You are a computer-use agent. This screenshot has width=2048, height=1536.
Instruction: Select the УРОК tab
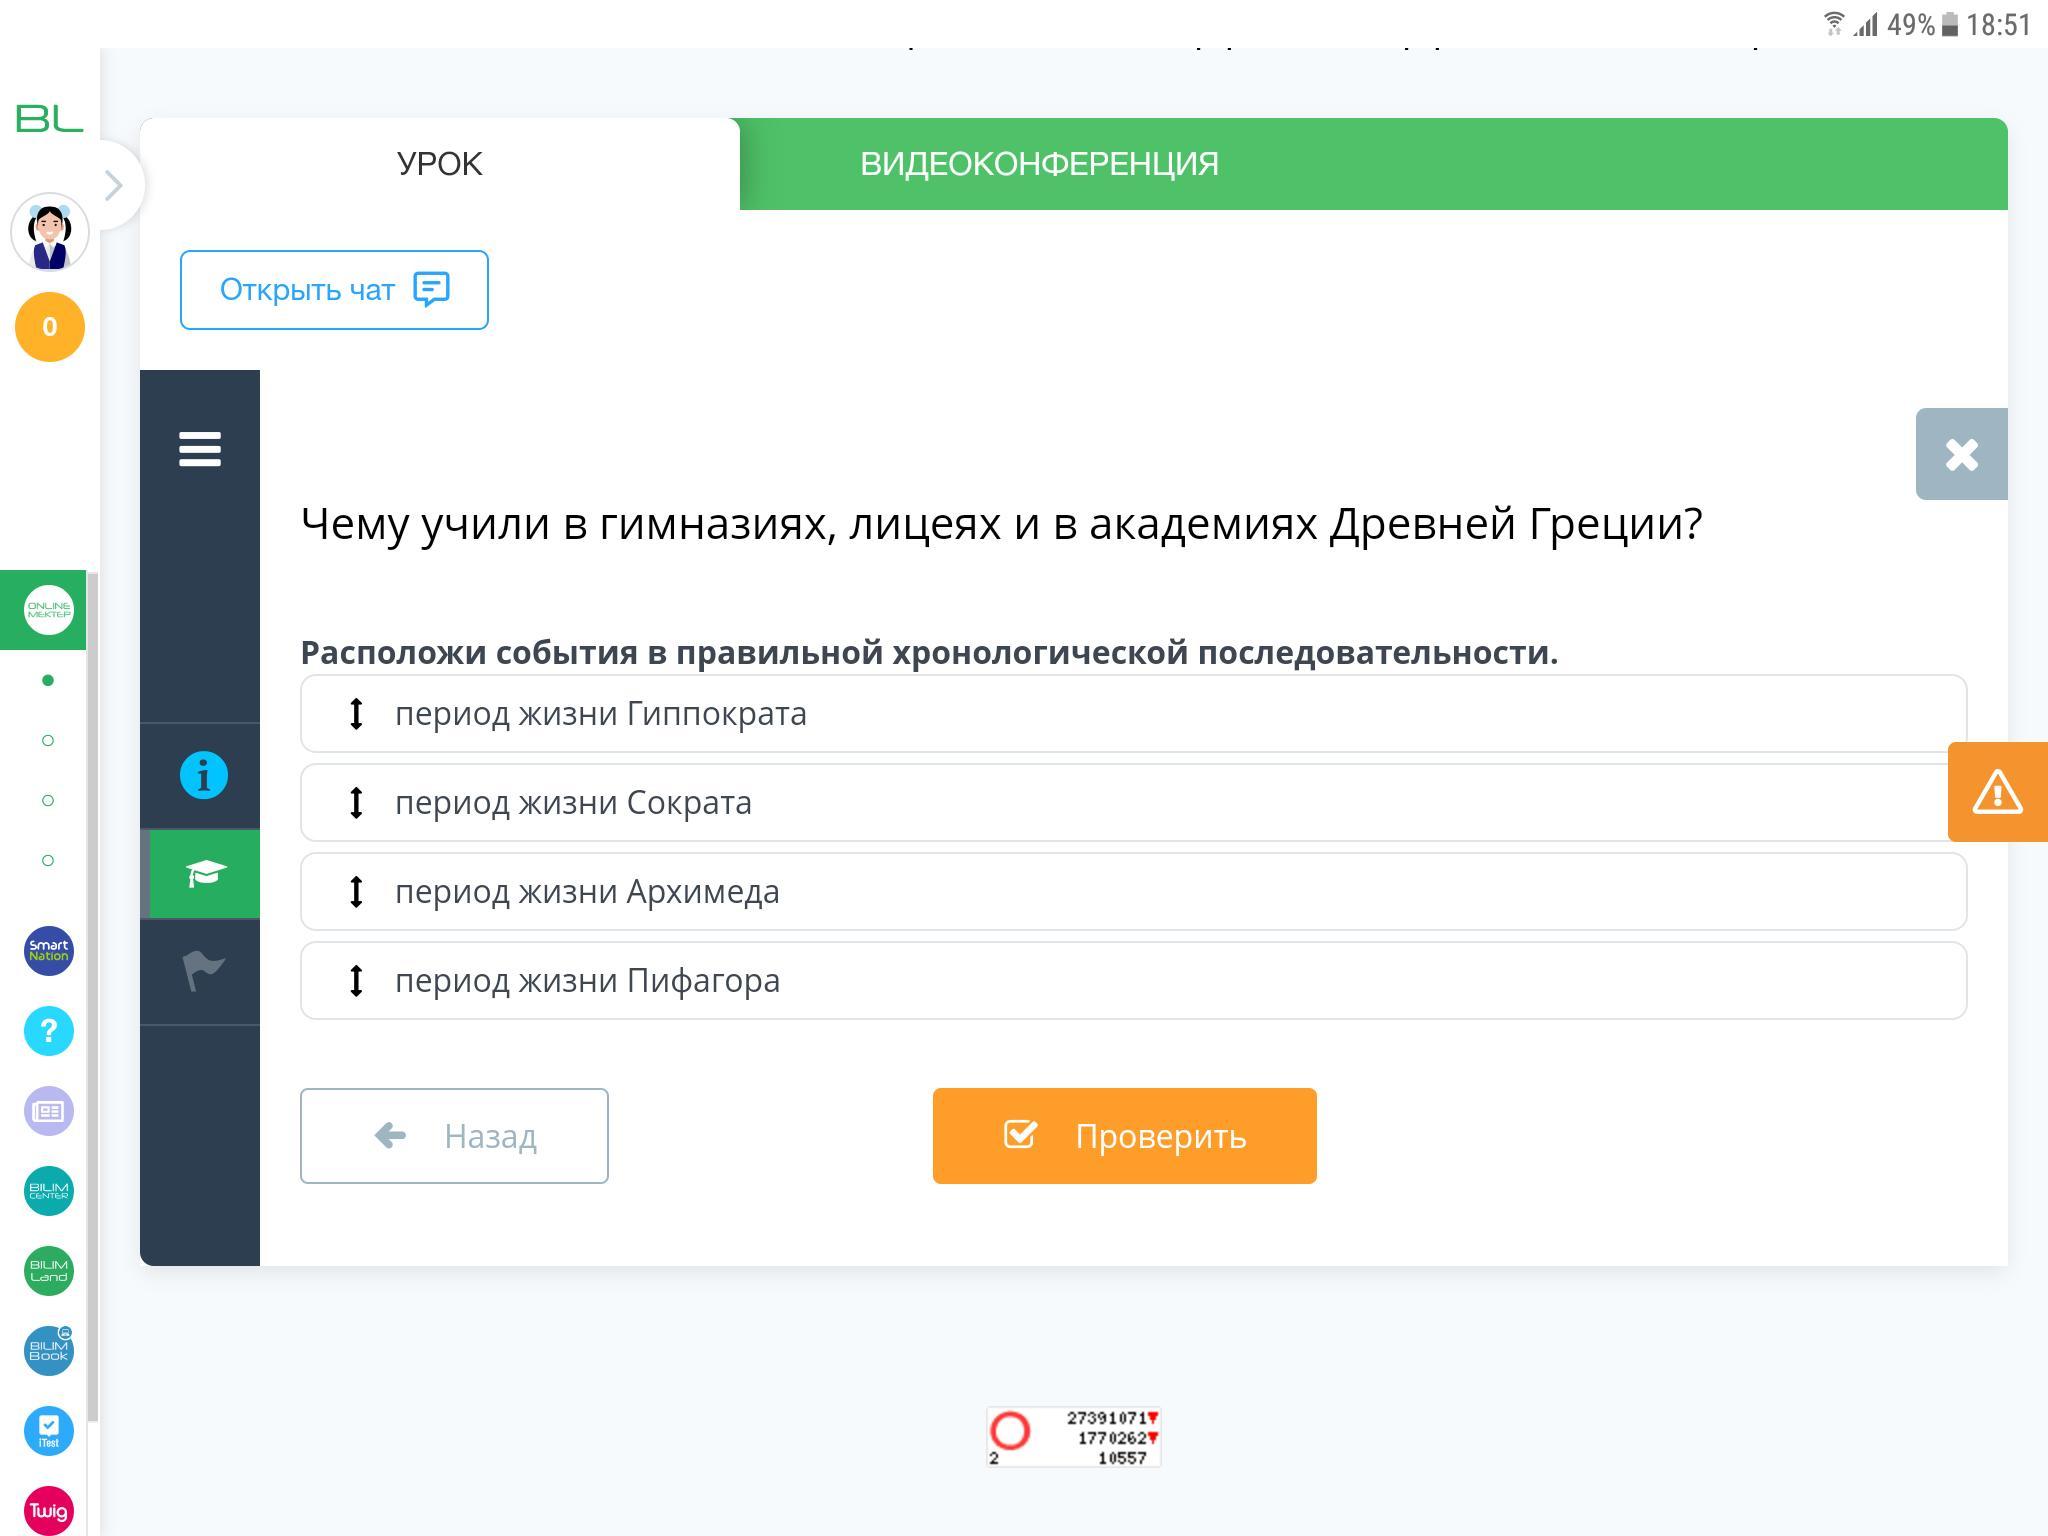click(439, 164)
